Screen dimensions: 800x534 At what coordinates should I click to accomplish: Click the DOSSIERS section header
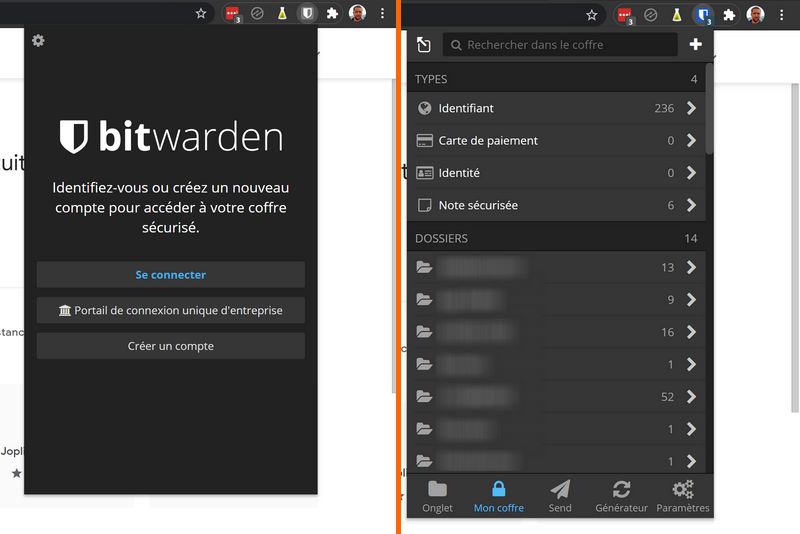[556, 238]
